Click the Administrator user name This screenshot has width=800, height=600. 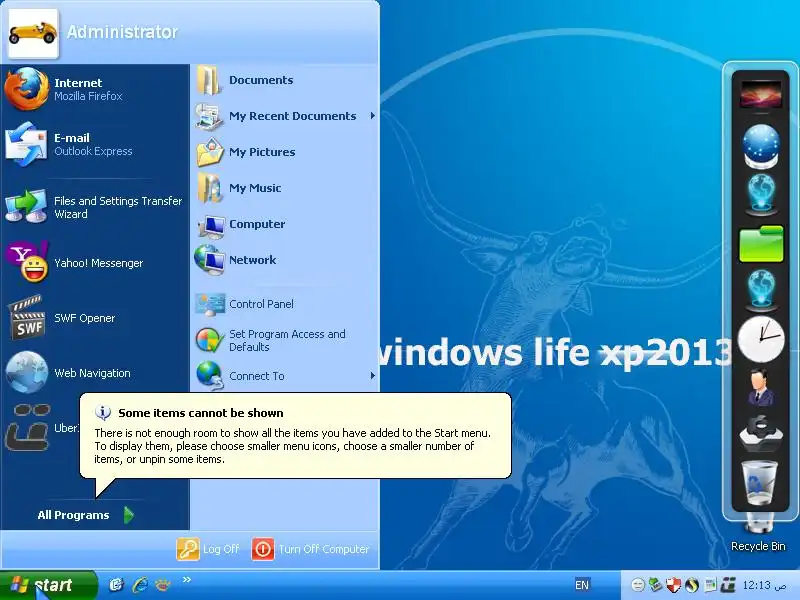[x=122, y=32]
